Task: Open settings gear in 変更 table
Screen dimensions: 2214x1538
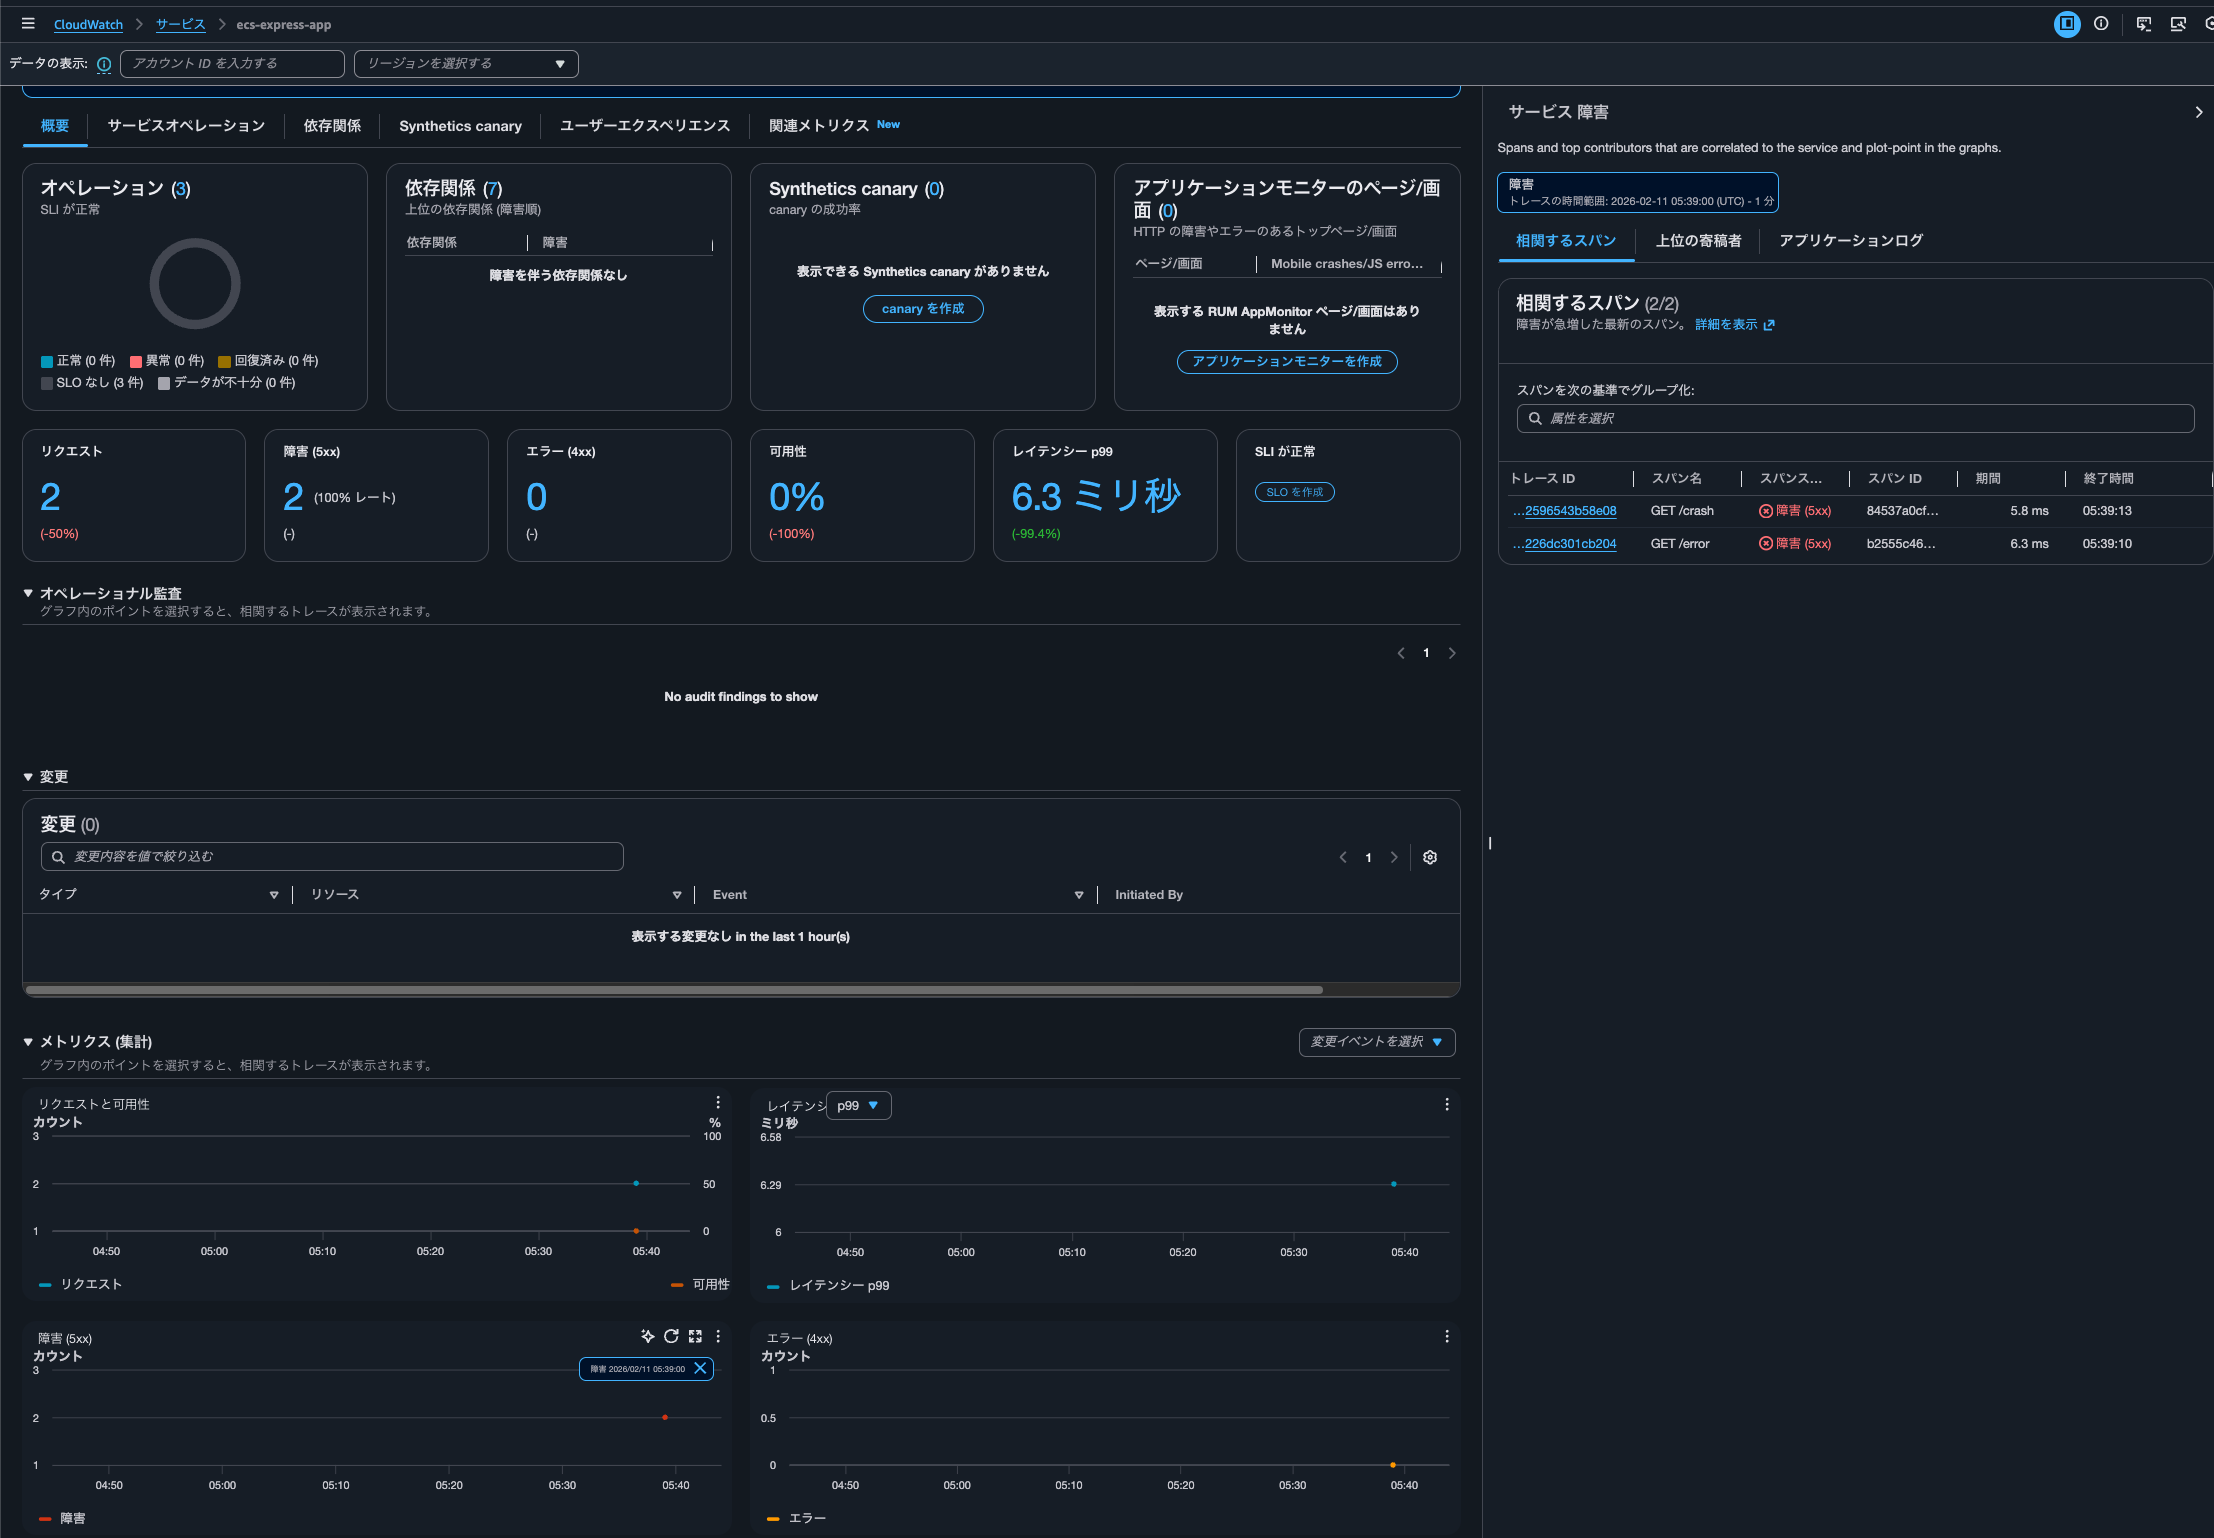Action: coord(1430,857)
